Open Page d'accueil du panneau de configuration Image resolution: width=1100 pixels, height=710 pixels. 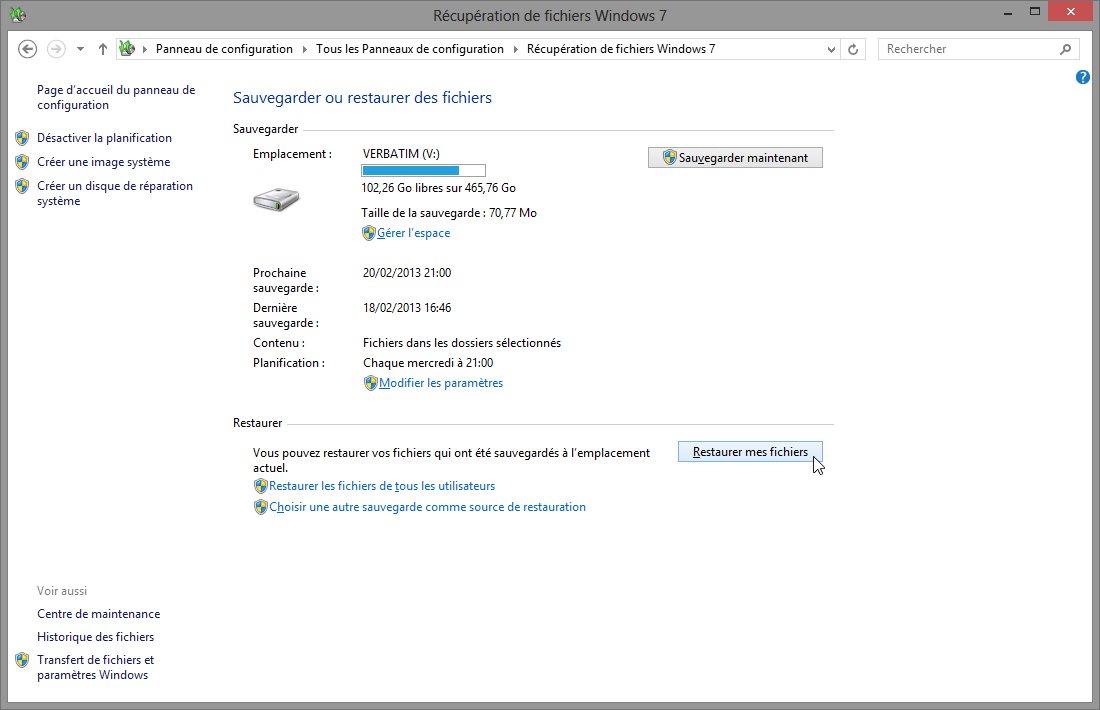pos(116,98)
